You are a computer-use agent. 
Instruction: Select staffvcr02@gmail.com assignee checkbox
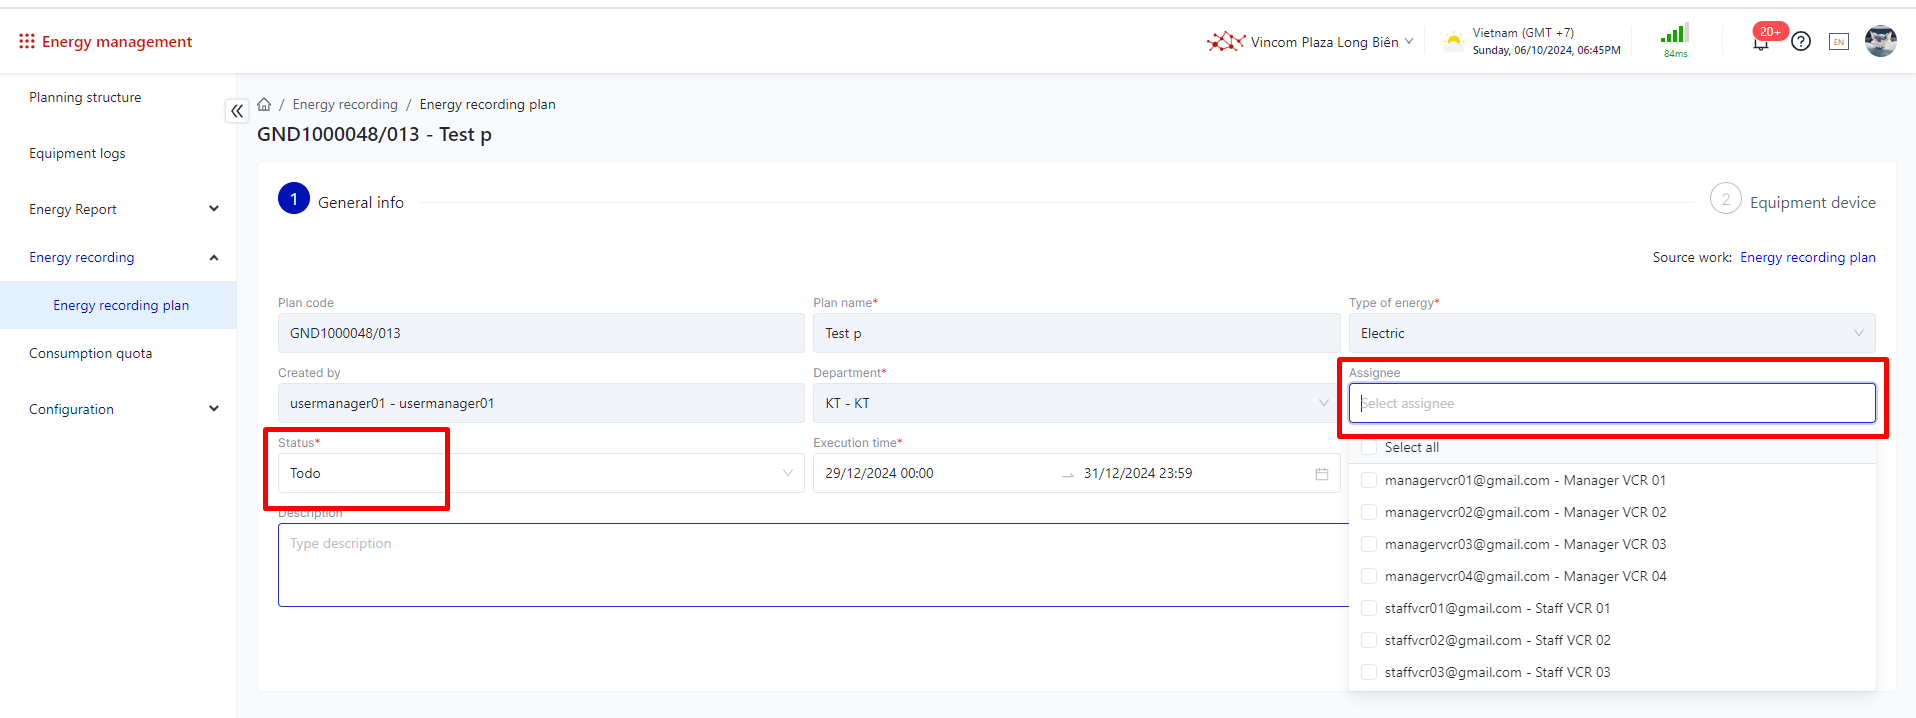tap(1369, 640)
